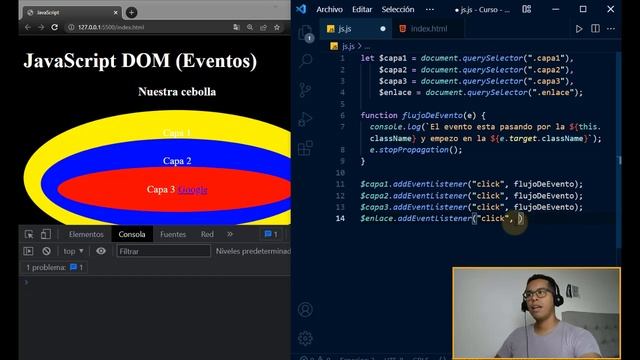
Task: Clear the console
Action: pos(47,251)
